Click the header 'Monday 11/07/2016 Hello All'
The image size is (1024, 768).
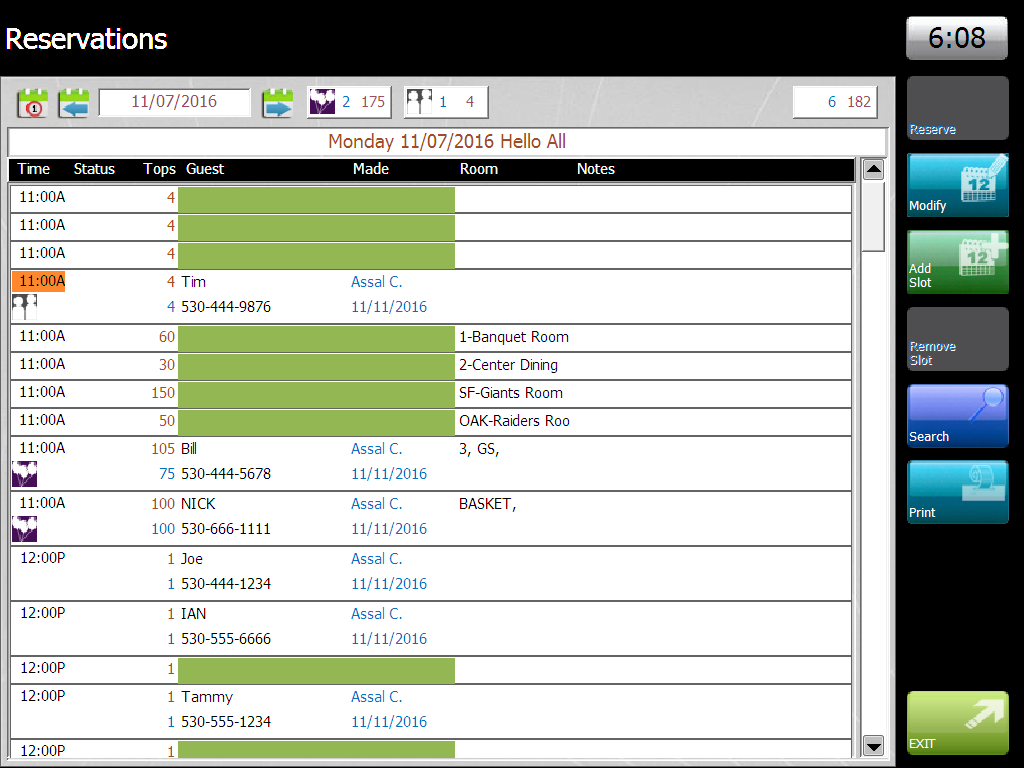pyautogui.click(x=447, y=142)
